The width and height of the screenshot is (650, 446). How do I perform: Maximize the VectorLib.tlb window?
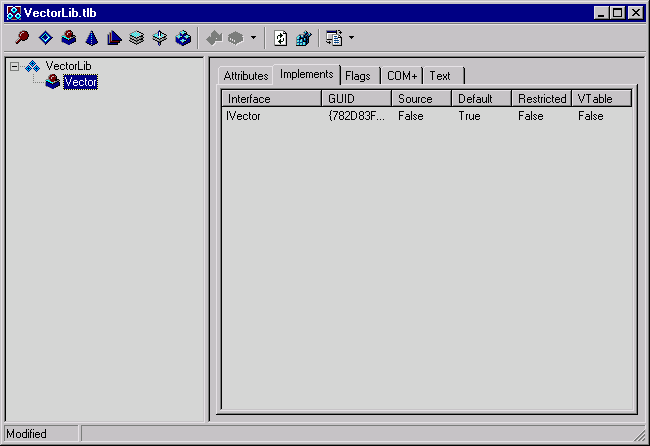[x=617, y=13]
